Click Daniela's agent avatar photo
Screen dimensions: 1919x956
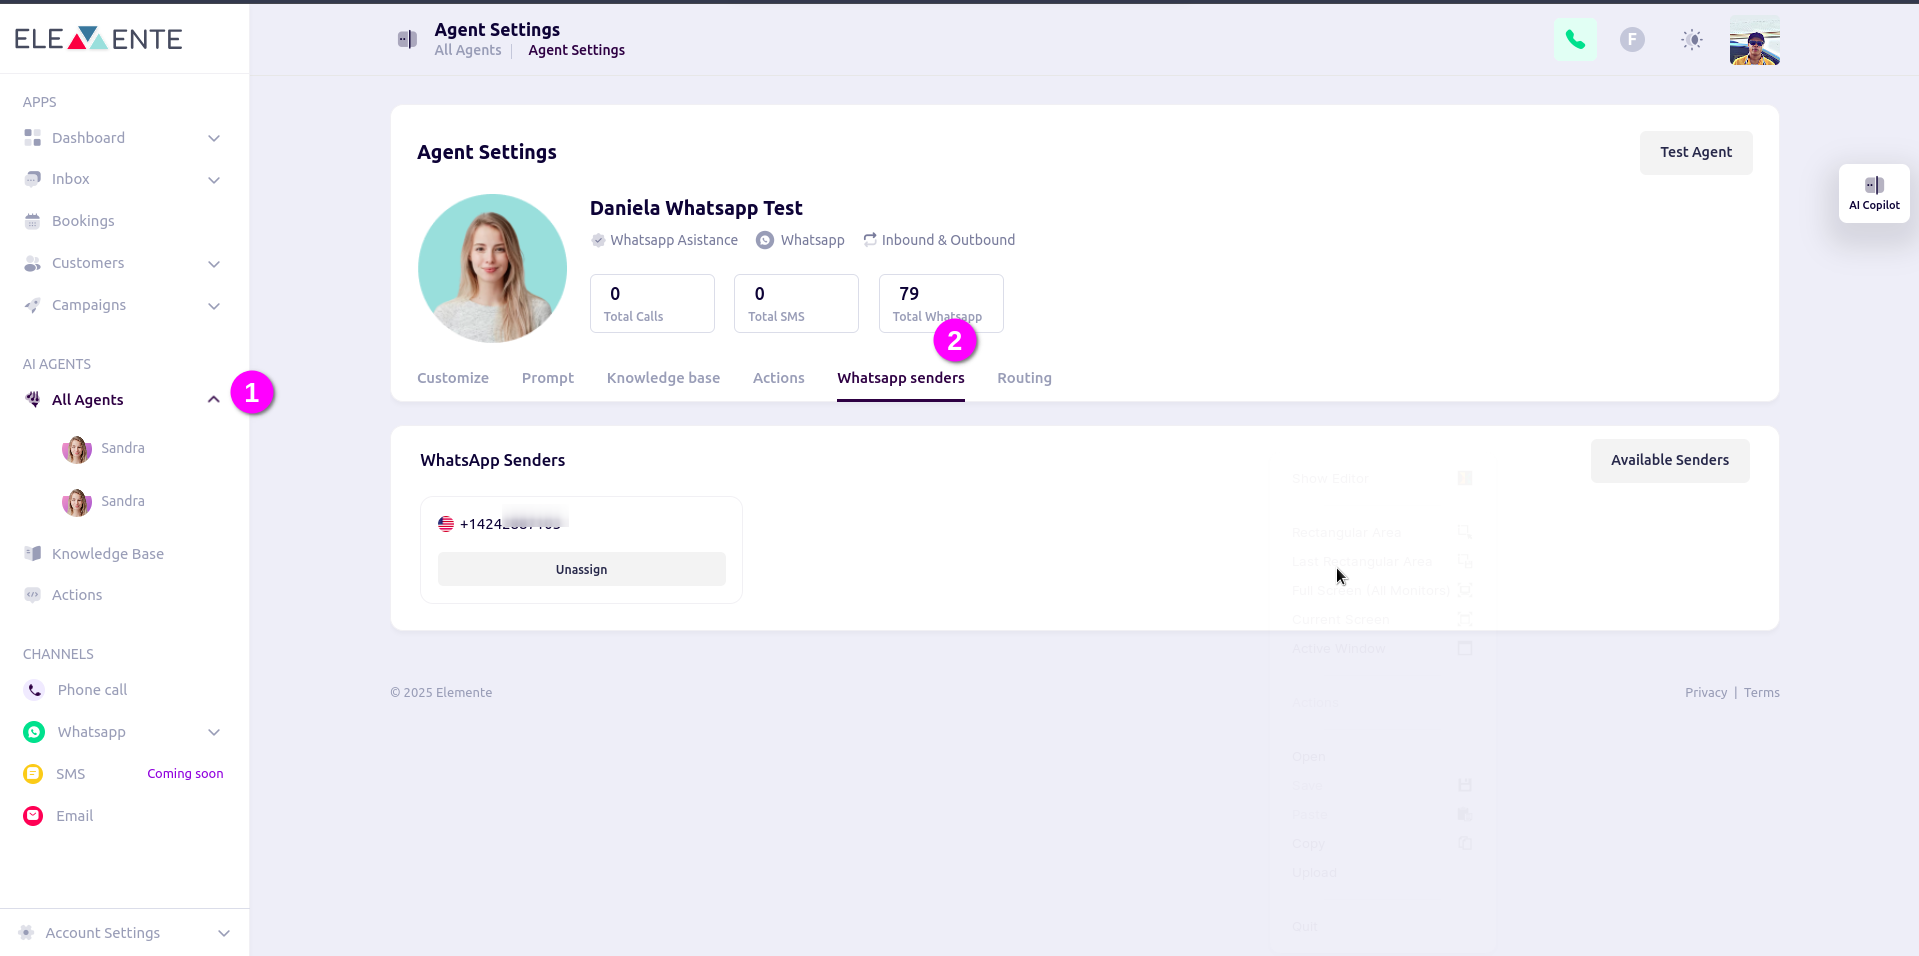pyautogui.click(x=492, y=268)
